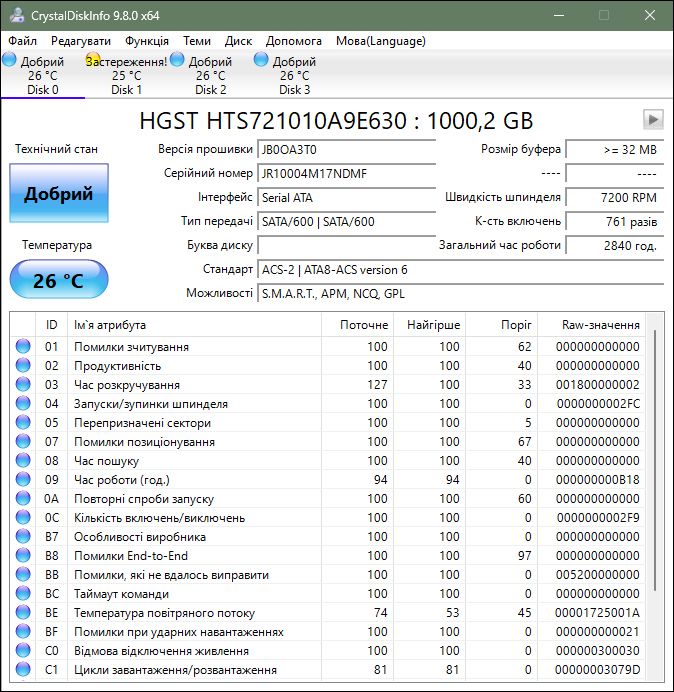The height and width of the screenshot is (692, 674).
Task: Switch to Disk 0 tab
Action: 43,75
